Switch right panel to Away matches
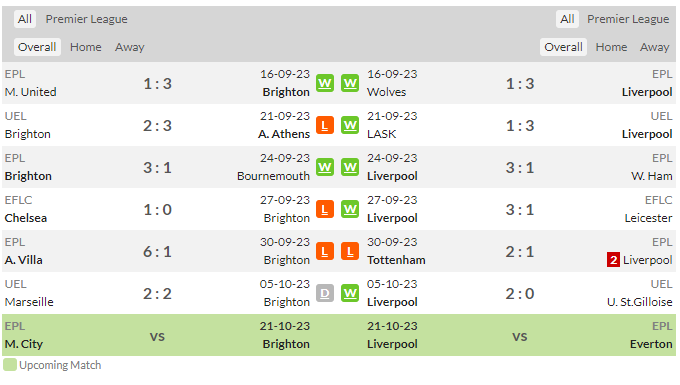Screen dimensions: 680x385 655,47
